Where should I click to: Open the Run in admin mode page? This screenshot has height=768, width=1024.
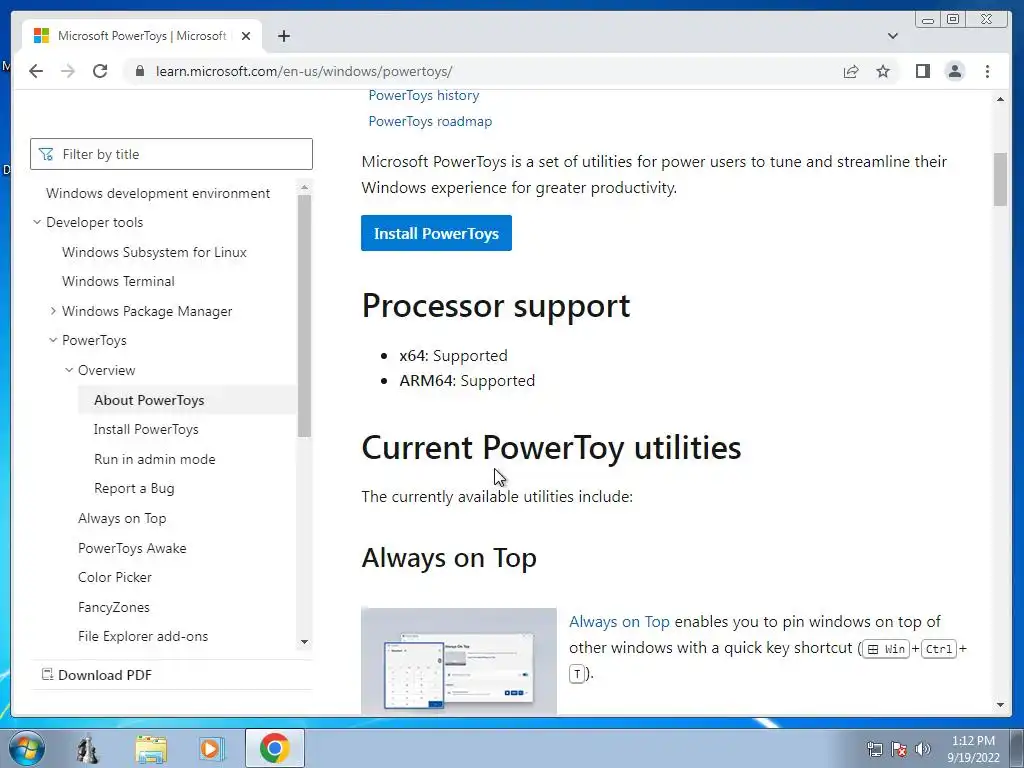(154, 459)
